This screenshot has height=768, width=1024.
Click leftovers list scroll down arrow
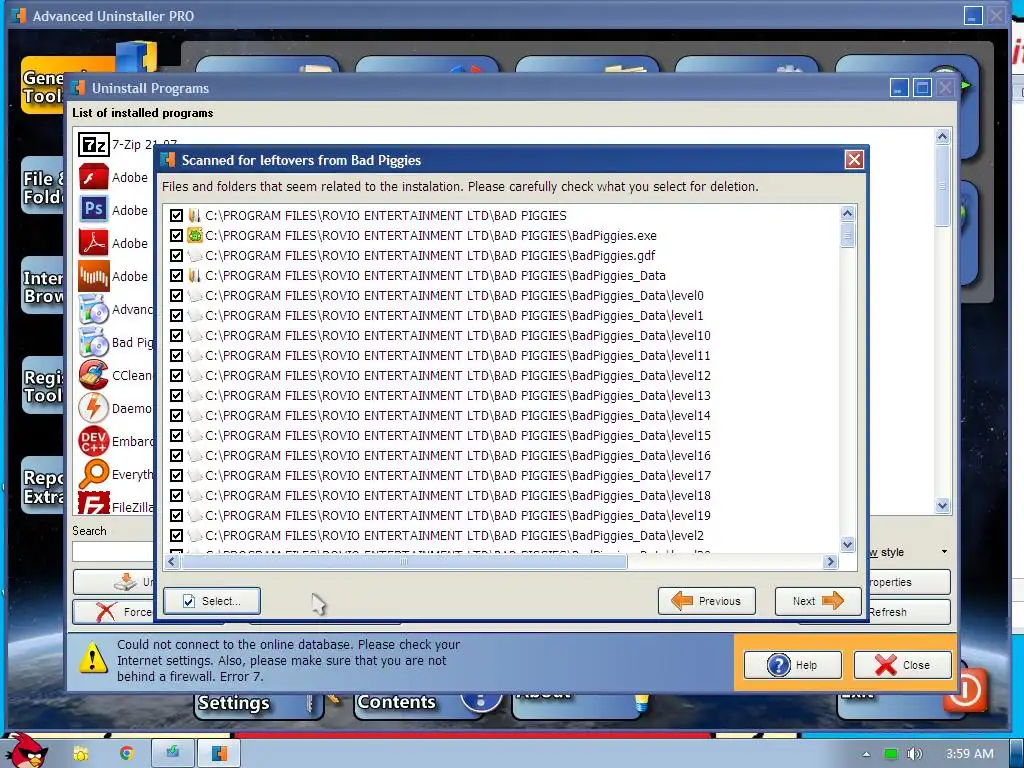coord(847,545)
